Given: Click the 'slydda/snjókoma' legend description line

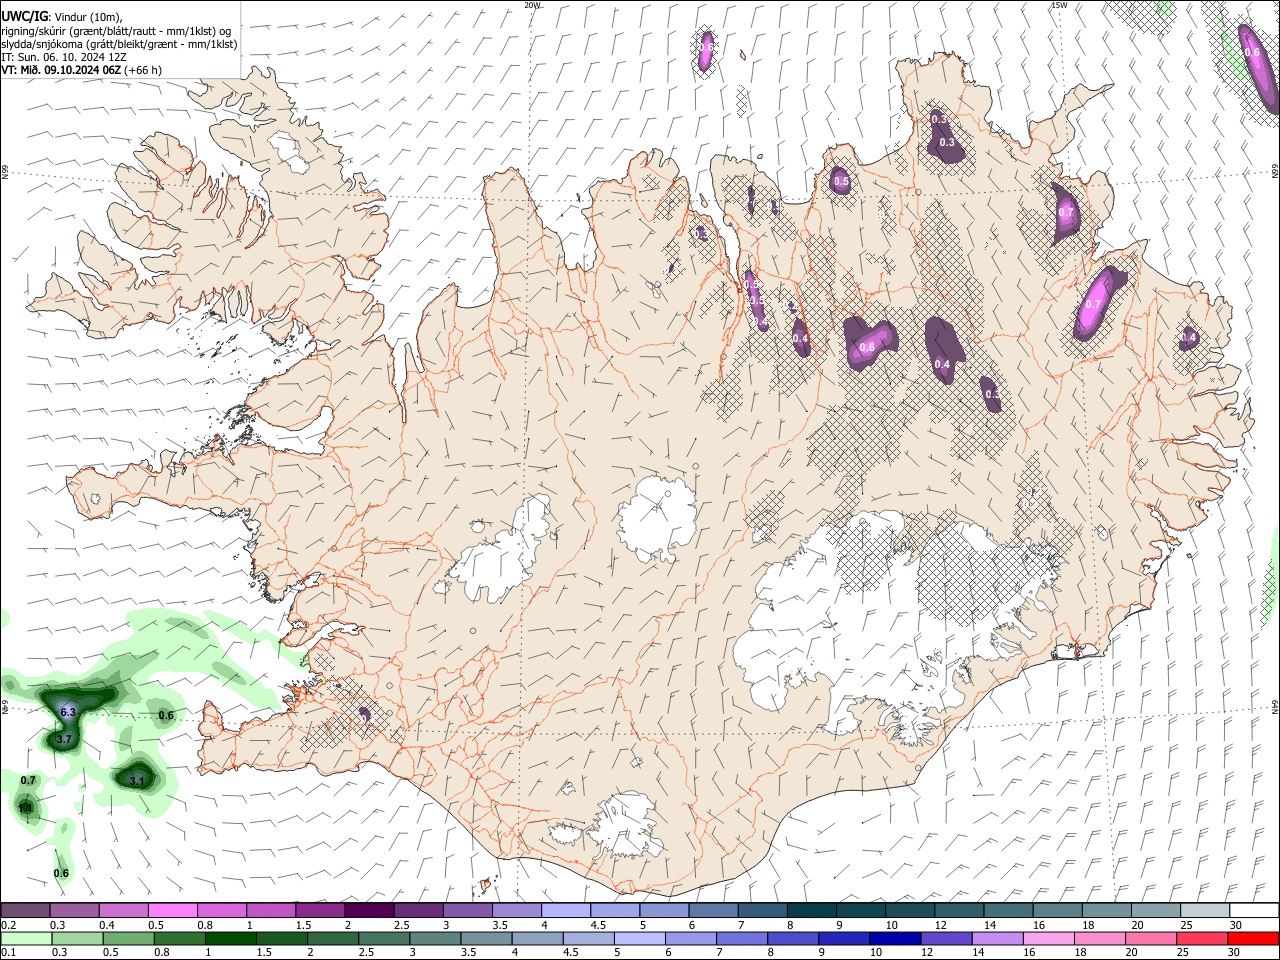Looking at the screenshot, I should pos(119,44).
